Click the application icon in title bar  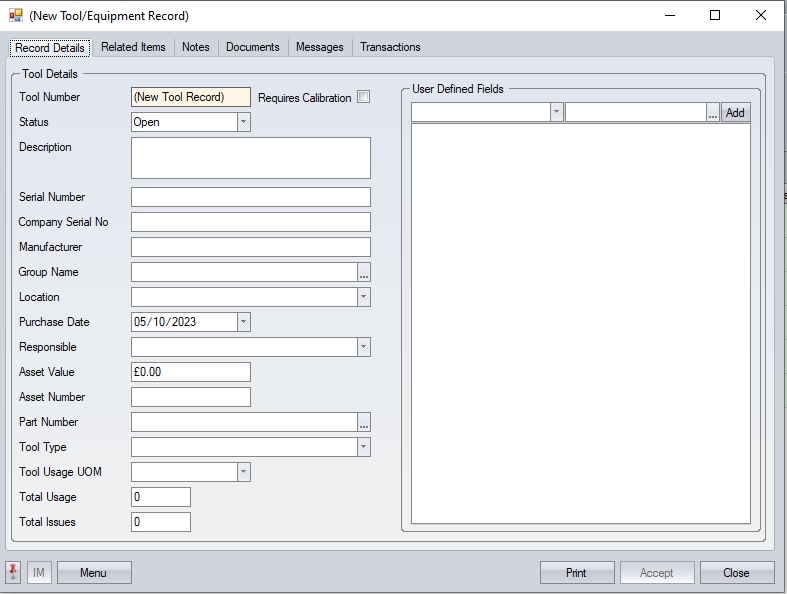pos(15,16)
